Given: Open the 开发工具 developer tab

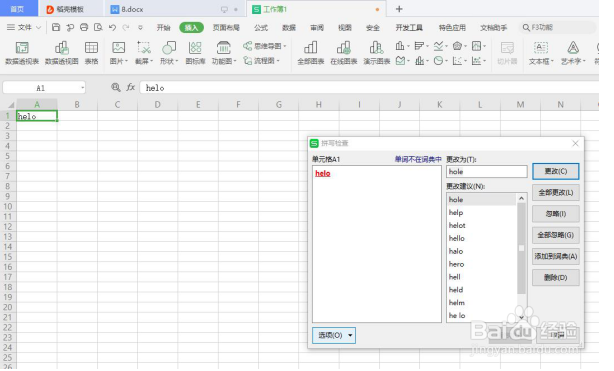Looking at the screenshot, I should point(409,27).
